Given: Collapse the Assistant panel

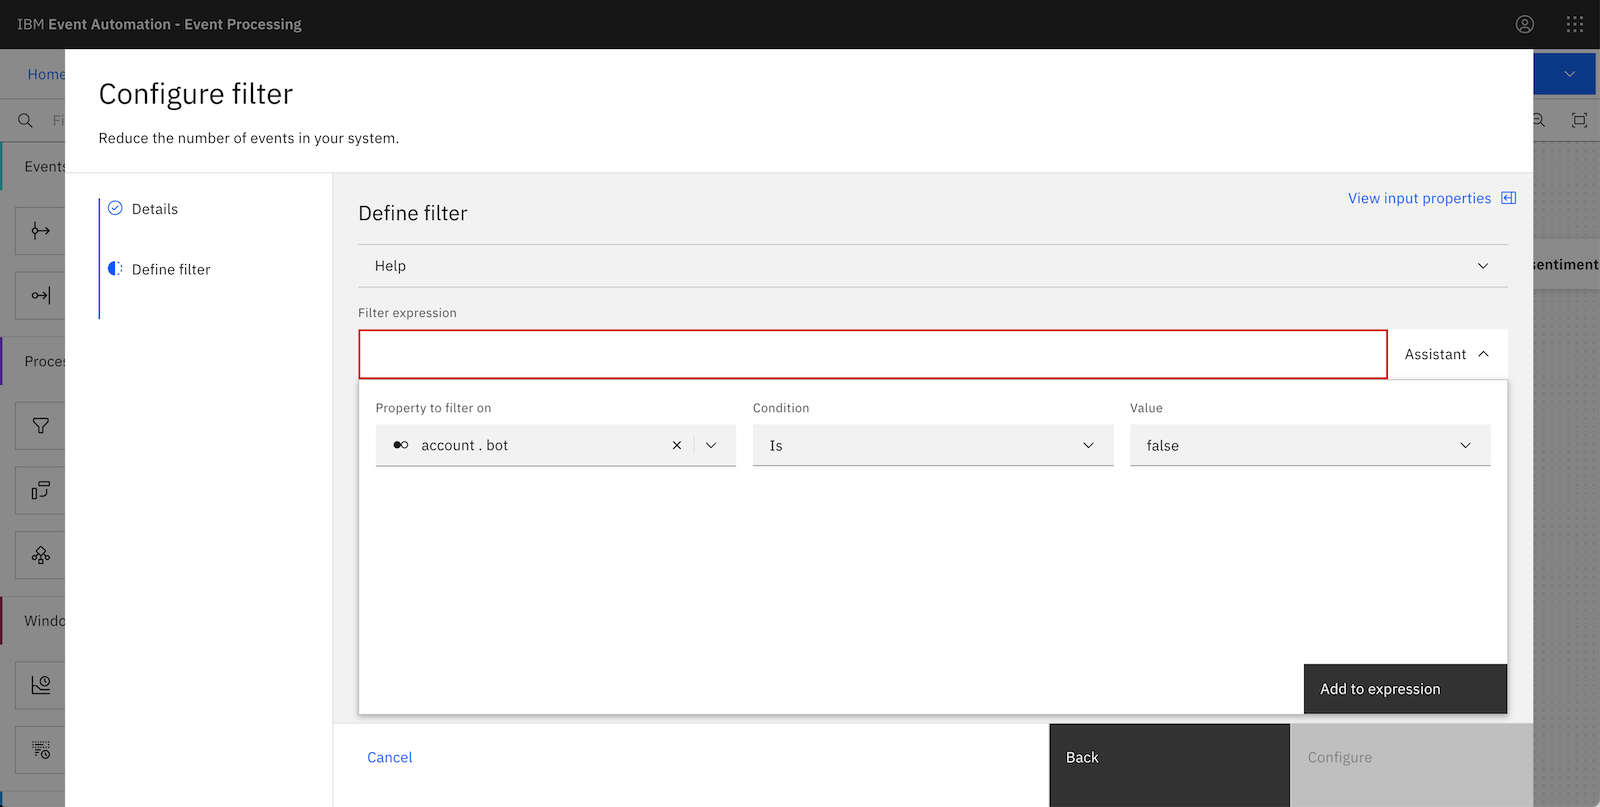Looking at the screenshot, I should (1446, 354).
